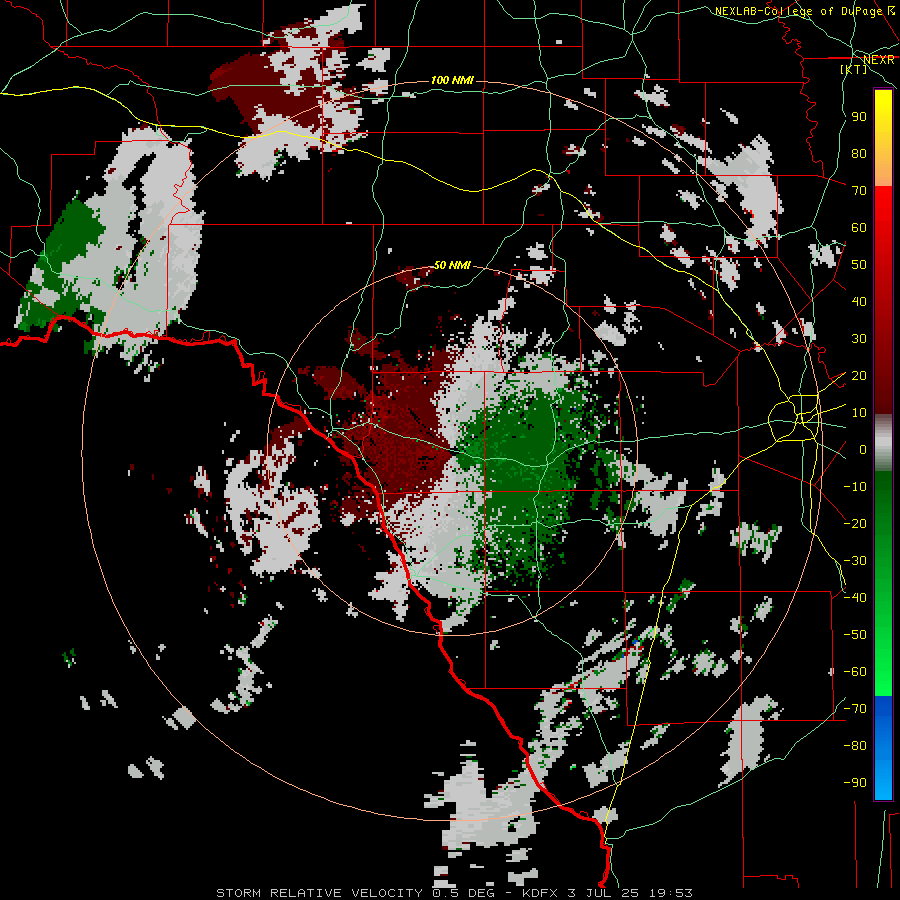Viewport: 900px width, 900px height.
Task: Click the 10 value on velocity scale
Action: (x=859, y=413)
